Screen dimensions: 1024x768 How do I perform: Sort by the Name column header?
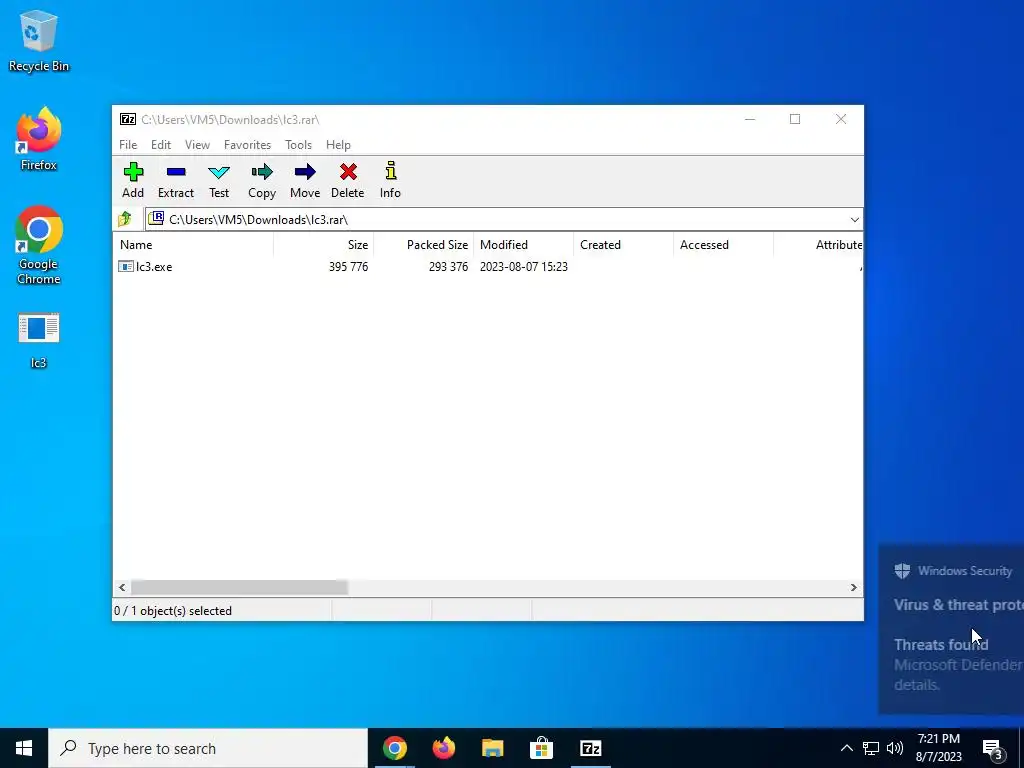(193, 245)
